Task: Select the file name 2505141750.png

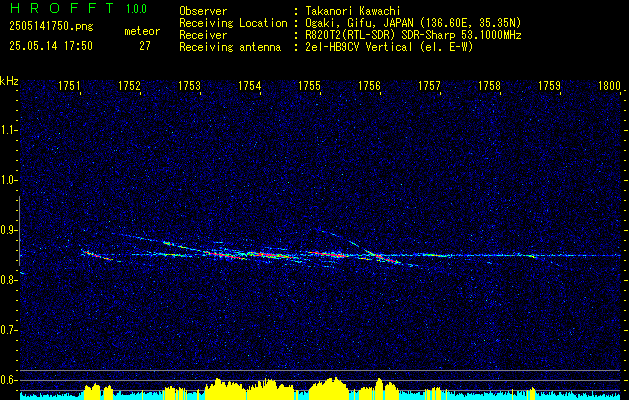Action: 51,26
